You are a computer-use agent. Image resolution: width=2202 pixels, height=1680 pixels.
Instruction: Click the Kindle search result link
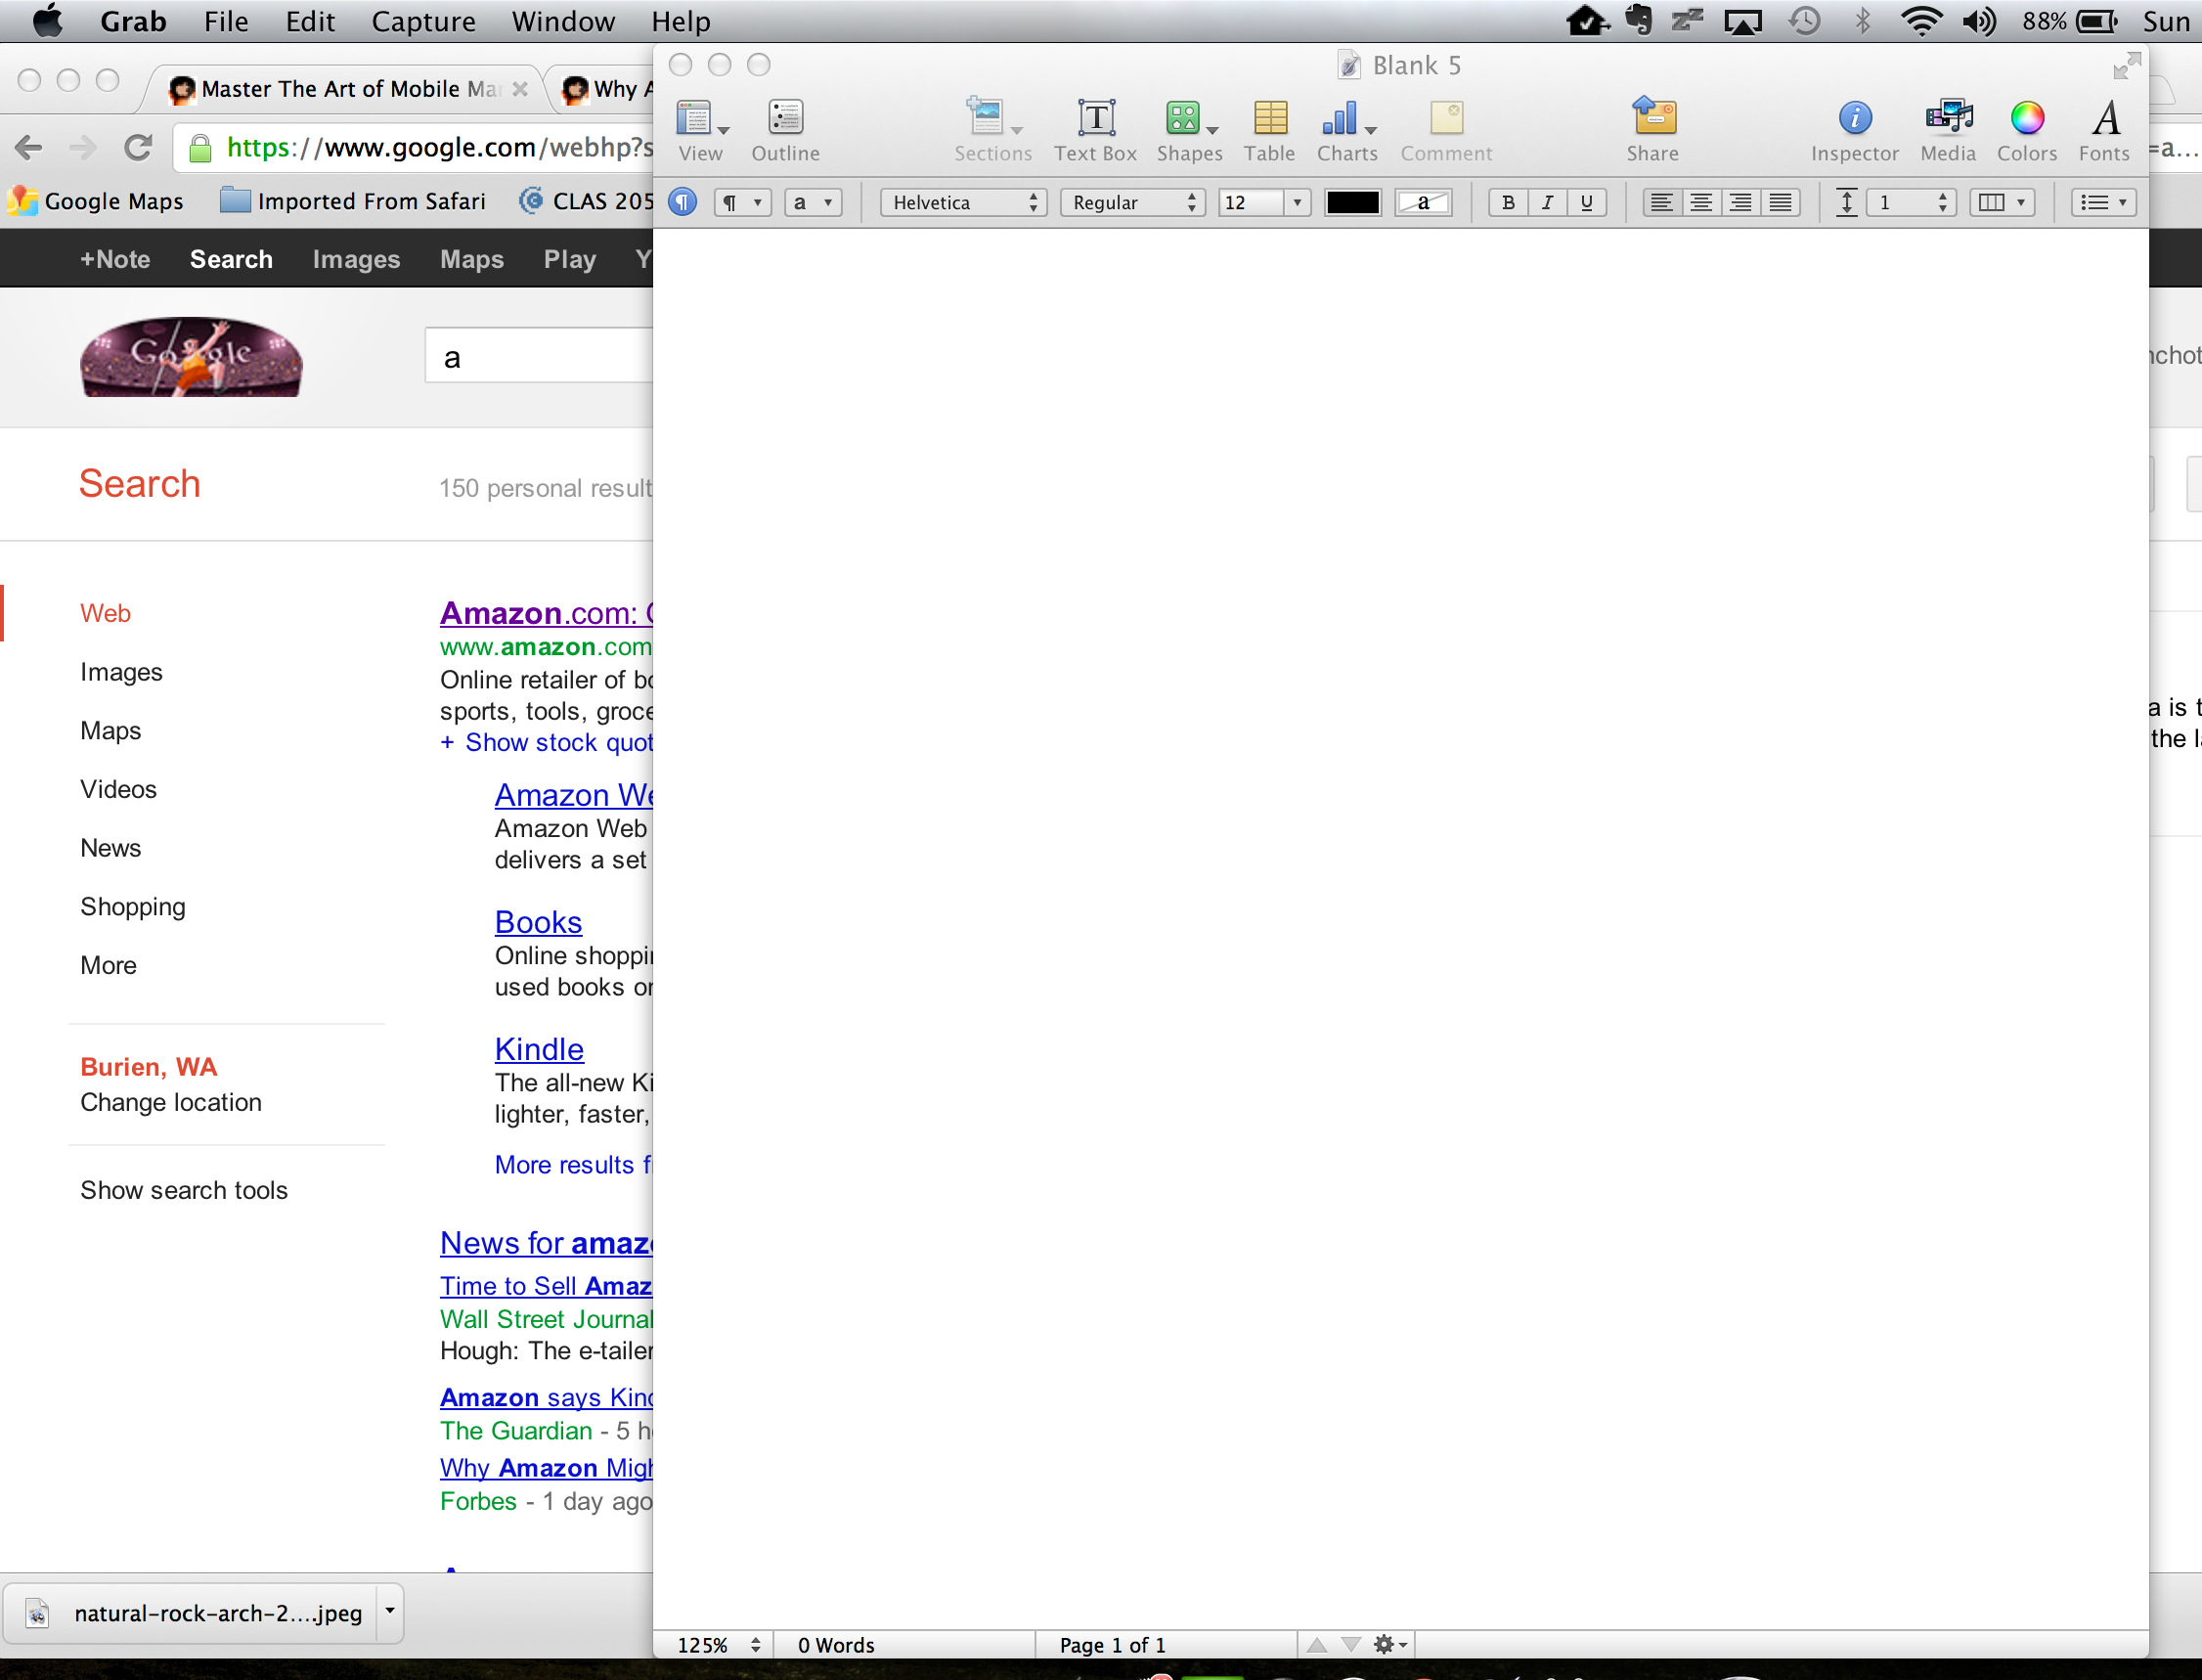click(x=539, y=1049)
